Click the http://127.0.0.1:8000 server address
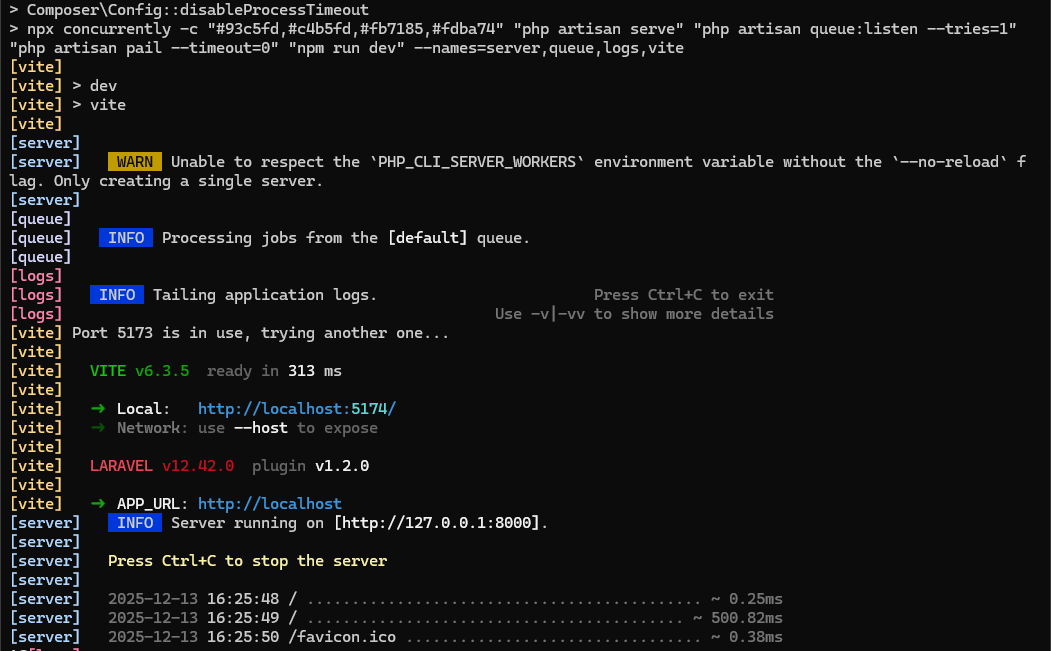Image resolution: width=1051 pixels, height=651 pixels. 440,523
